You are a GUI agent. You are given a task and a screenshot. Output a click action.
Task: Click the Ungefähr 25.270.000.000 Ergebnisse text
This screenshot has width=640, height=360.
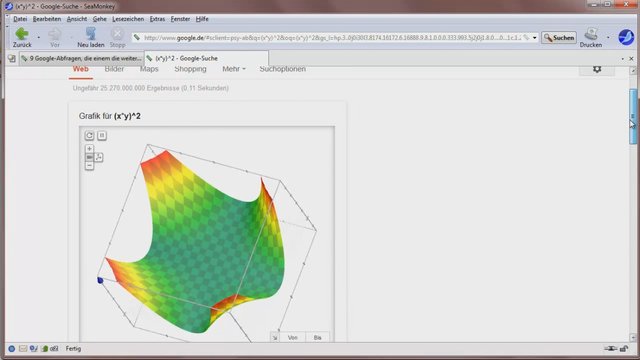(151, 88)
